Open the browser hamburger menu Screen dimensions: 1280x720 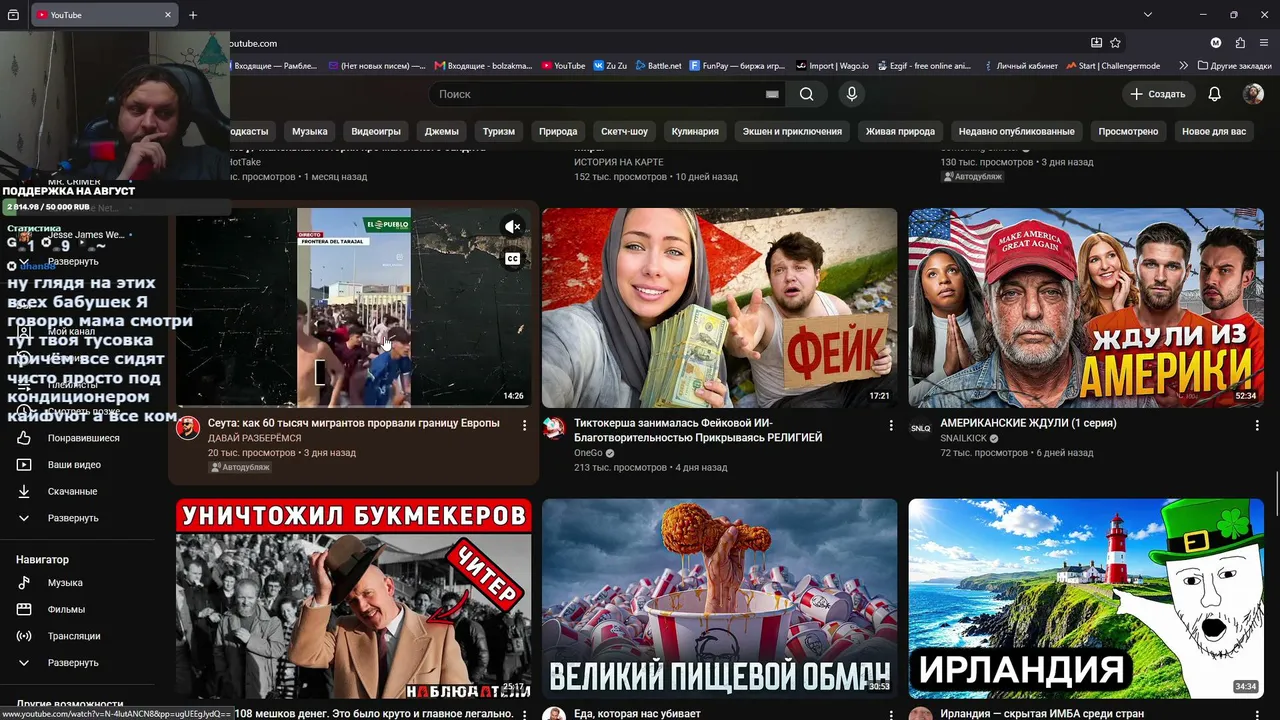(x=1264, y=43)
